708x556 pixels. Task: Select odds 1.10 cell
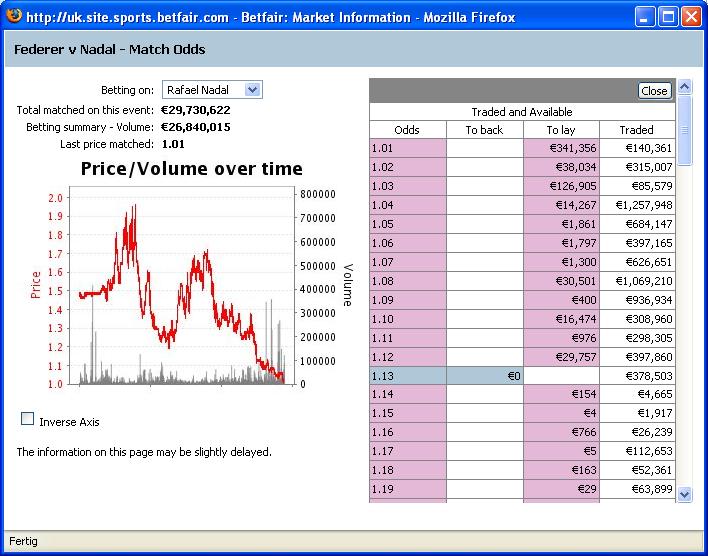[408, 319]
